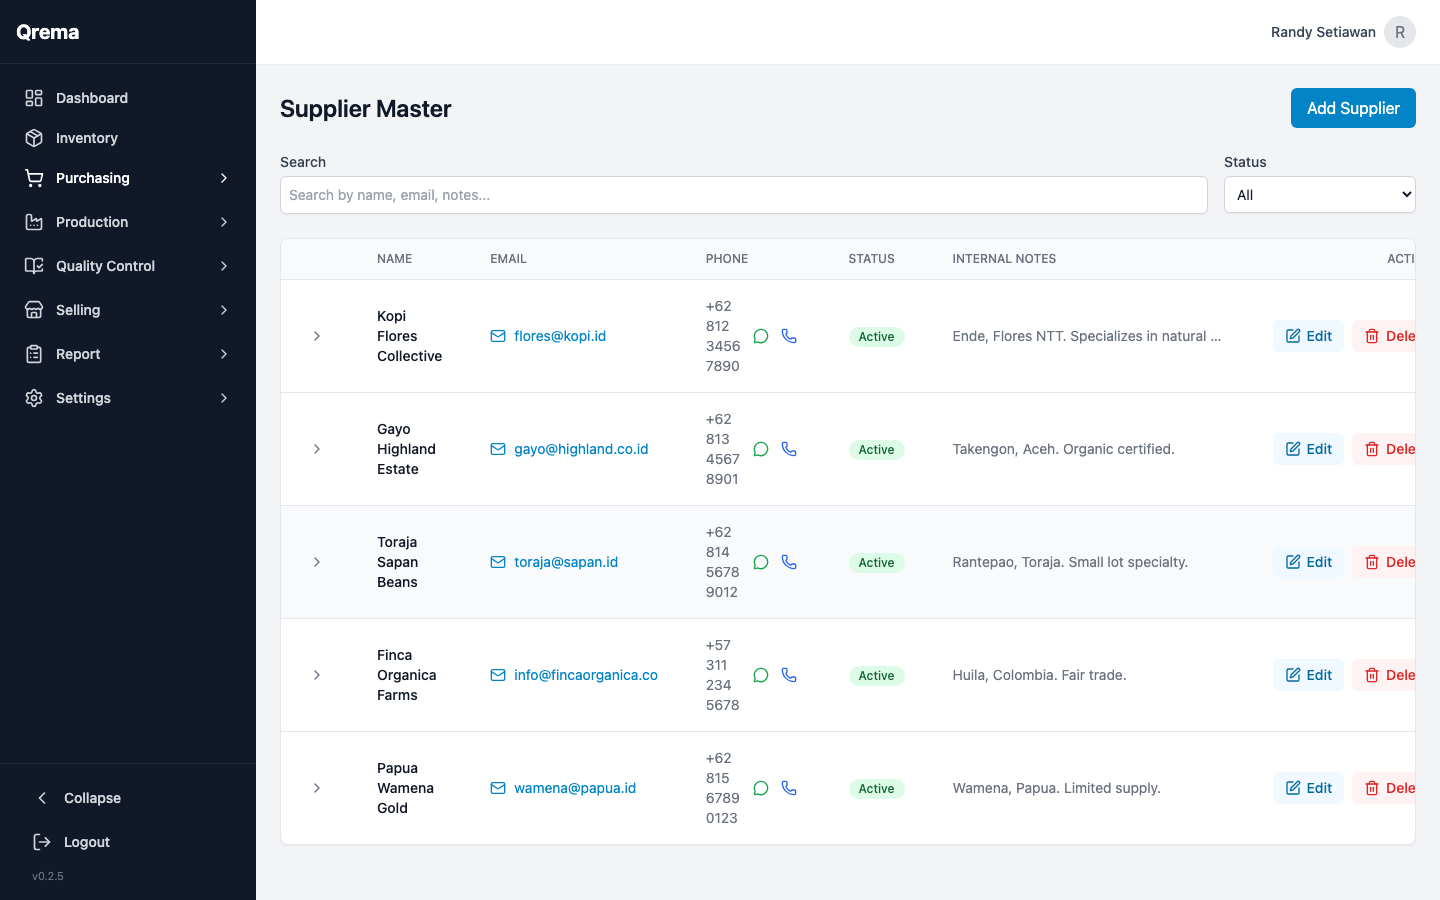Image resolution: width=1440 pixels, height=900 pixels.
Task: Click the chat icon for Papua Wamena Gold
Action: tap(760, 788)
